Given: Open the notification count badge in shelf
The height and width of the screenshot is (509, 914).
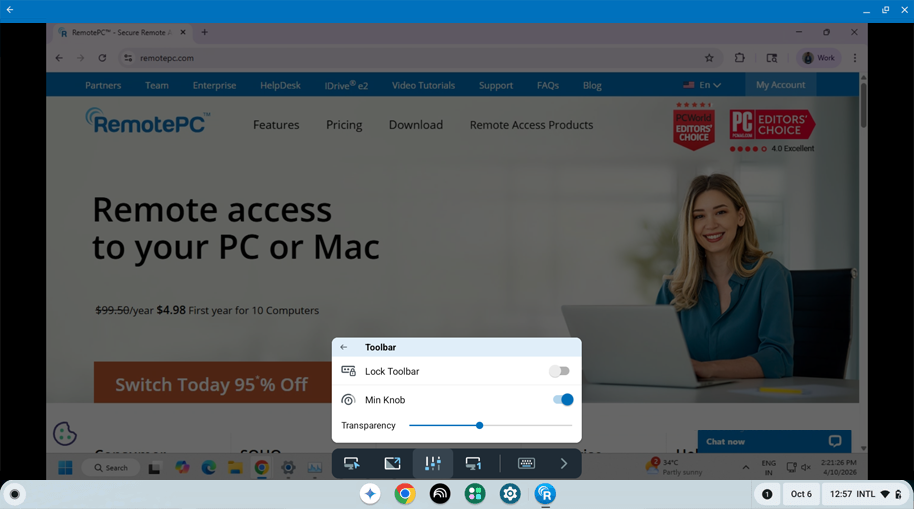Looking at the screenshot, I should (x=767, y=494).
